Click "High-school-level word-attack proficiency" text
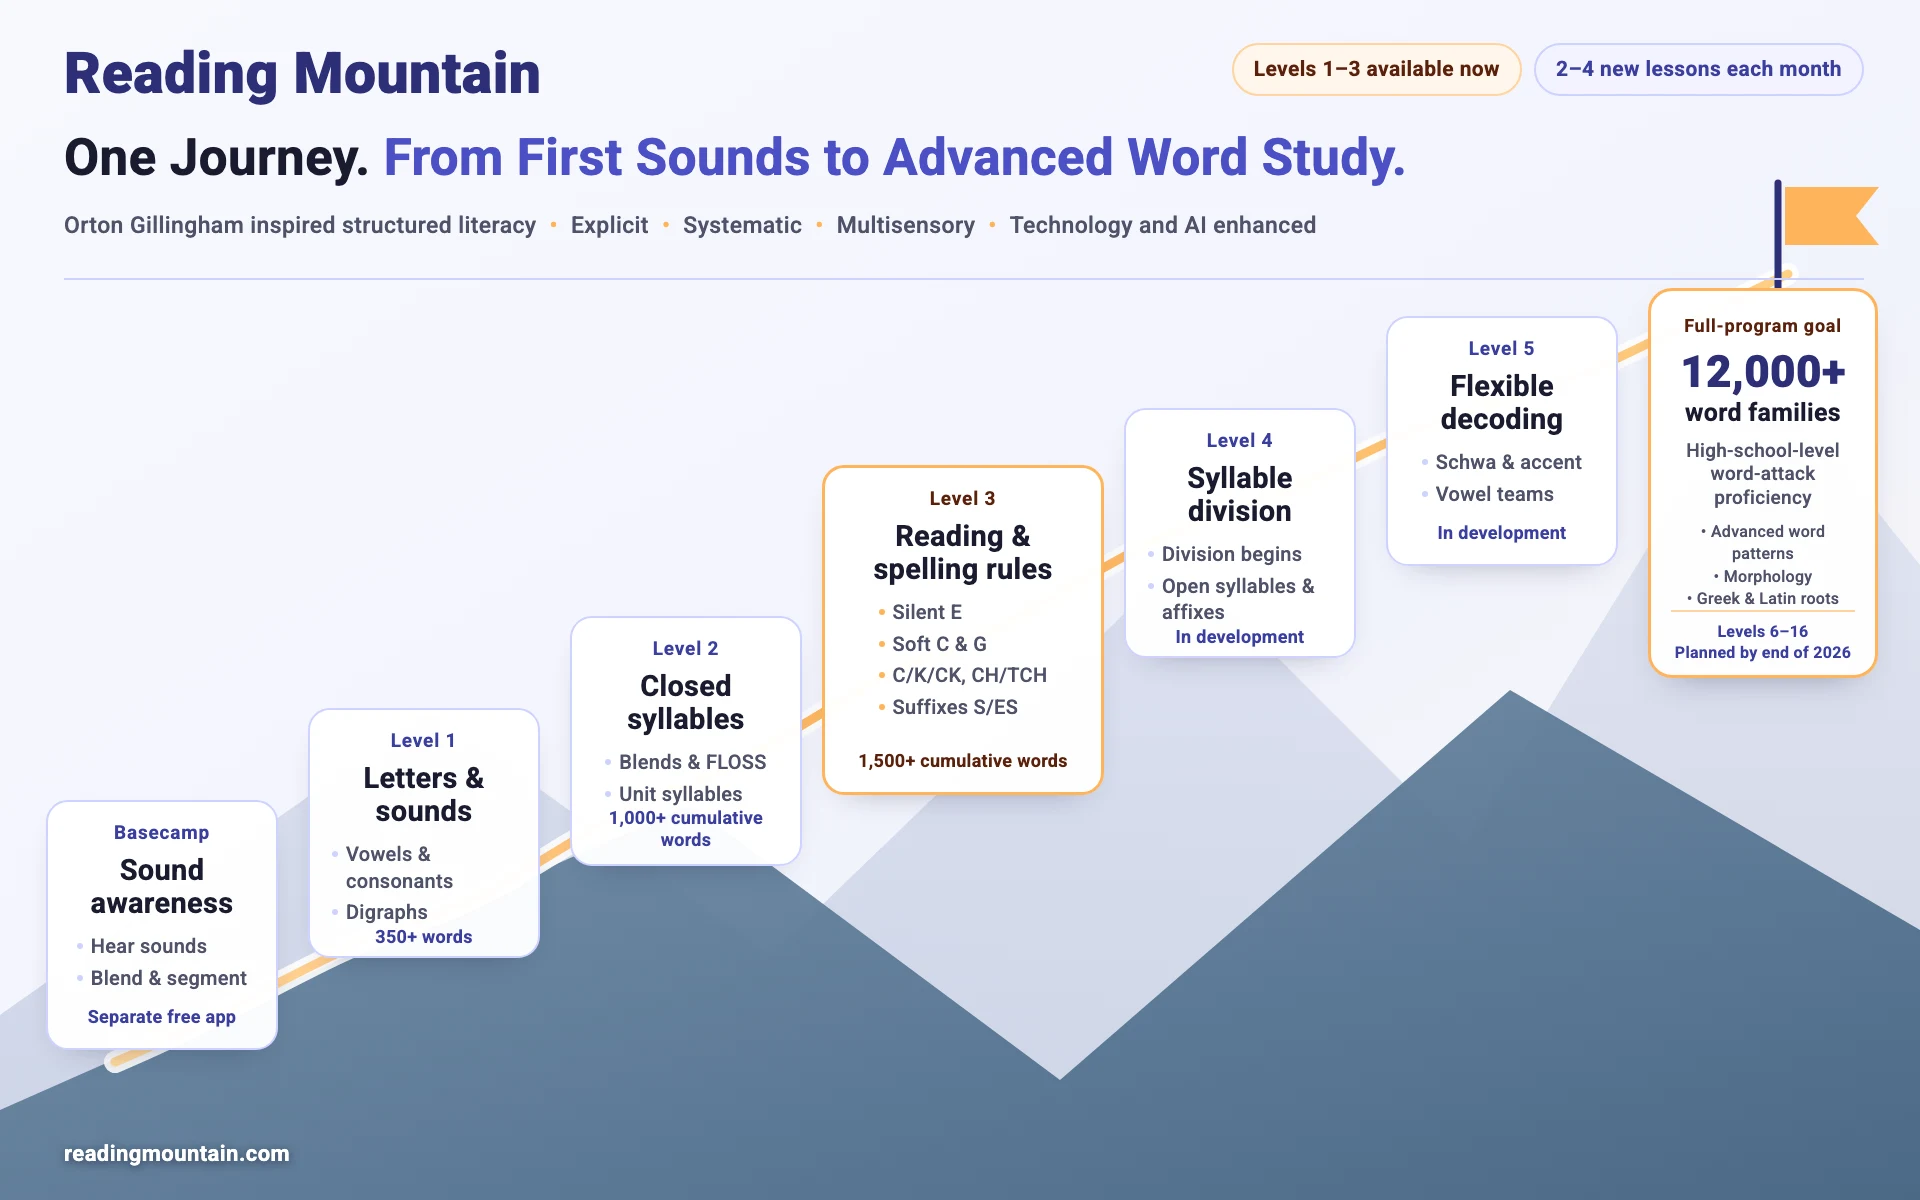Viewport: 1920px width, 1200px height. pyautogui.click(x=1762, y=474)
